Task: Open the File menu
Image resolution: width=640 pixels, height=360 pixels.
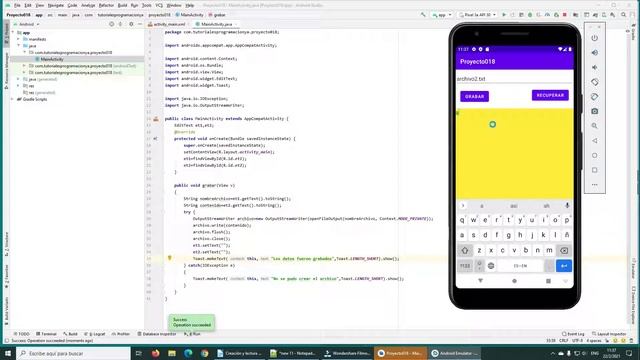Action: point(17,5)
